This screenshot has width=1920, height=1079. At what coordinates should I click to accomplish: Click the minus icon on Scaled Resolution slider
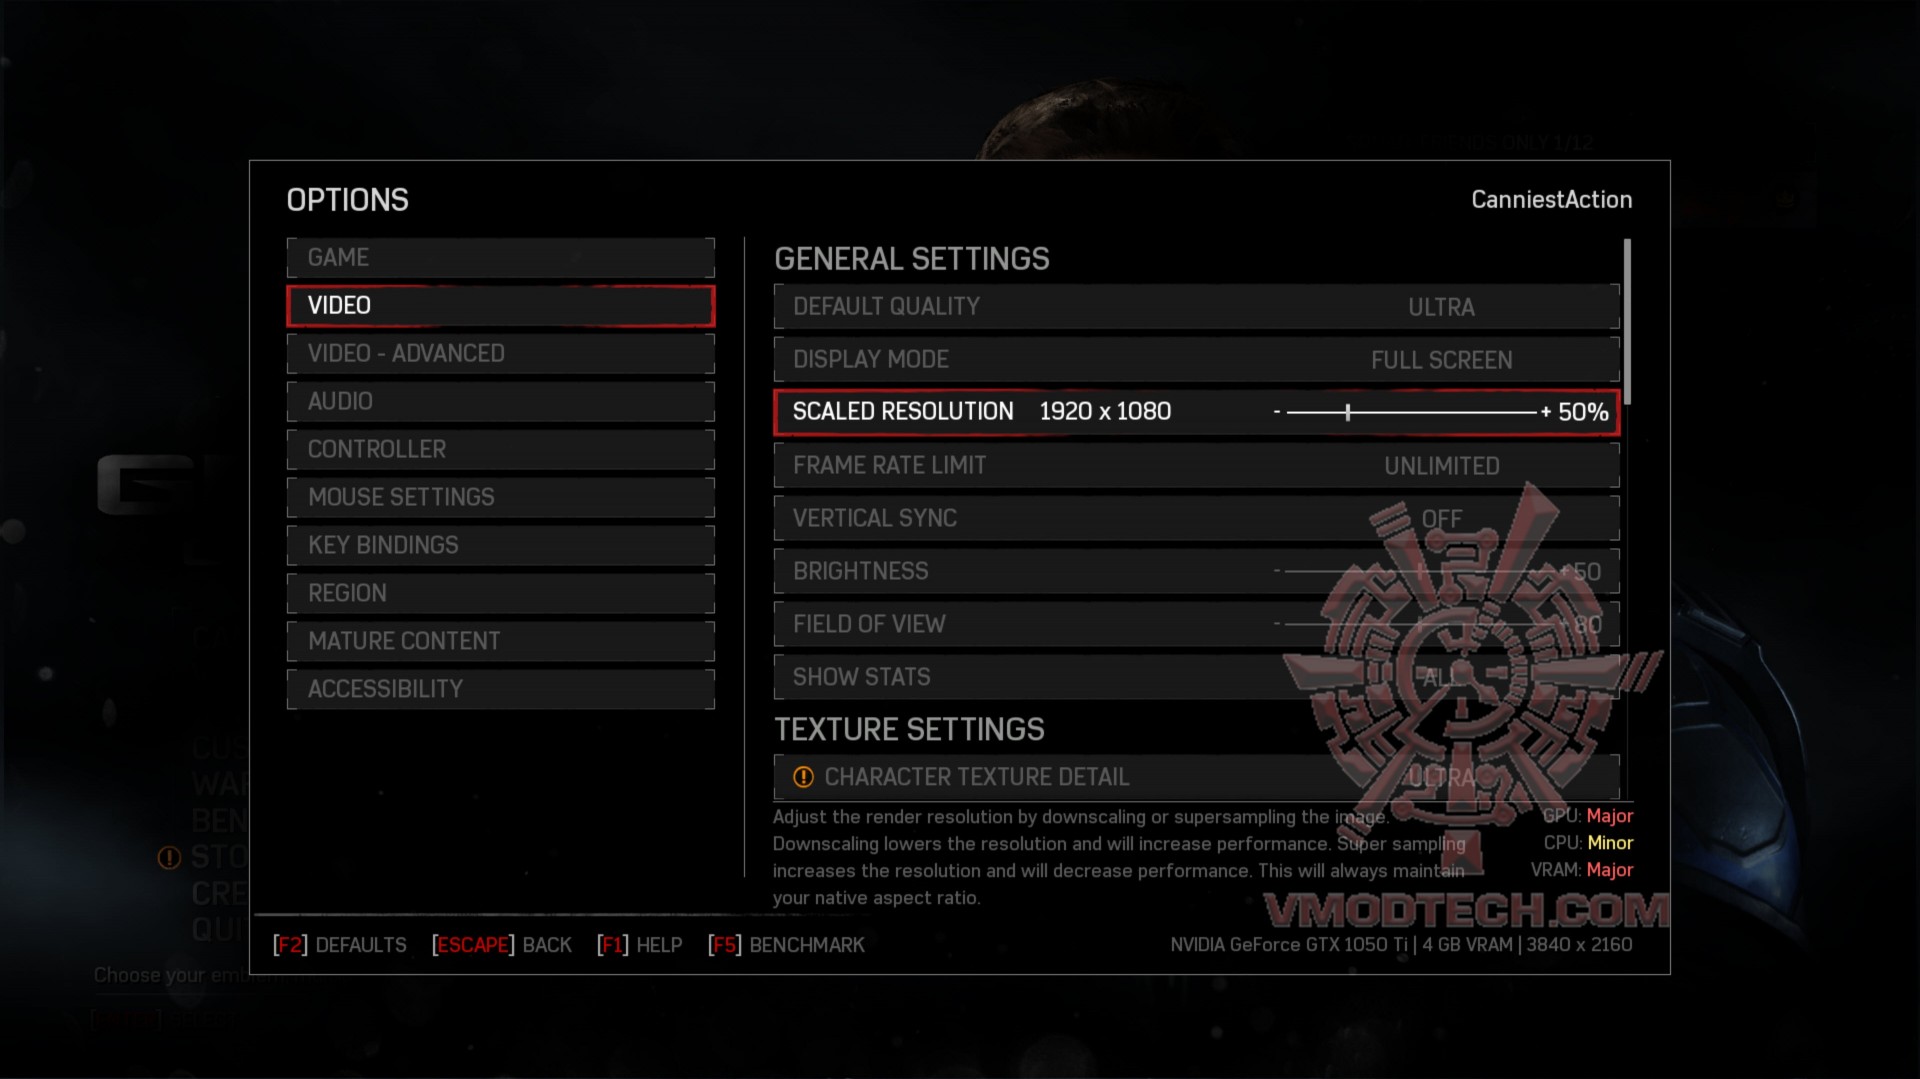point(1277,412)
